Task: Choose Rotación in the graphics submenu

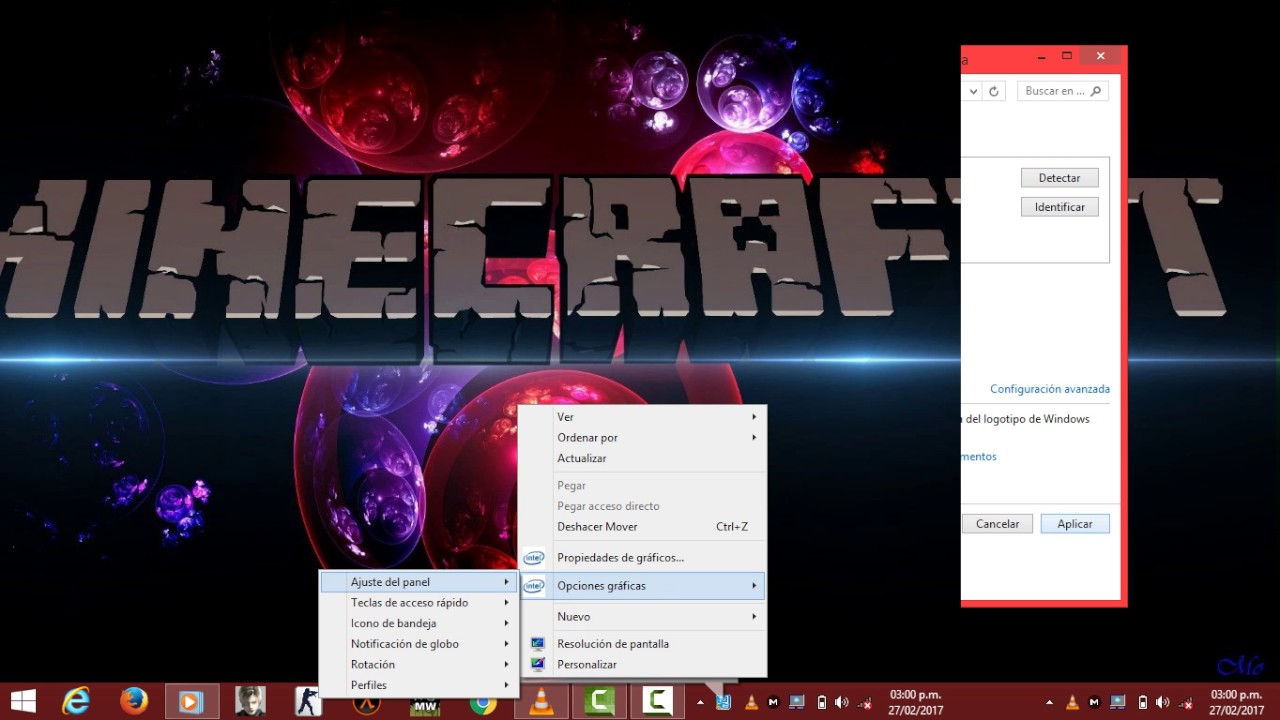Action: tap(418, 664)
